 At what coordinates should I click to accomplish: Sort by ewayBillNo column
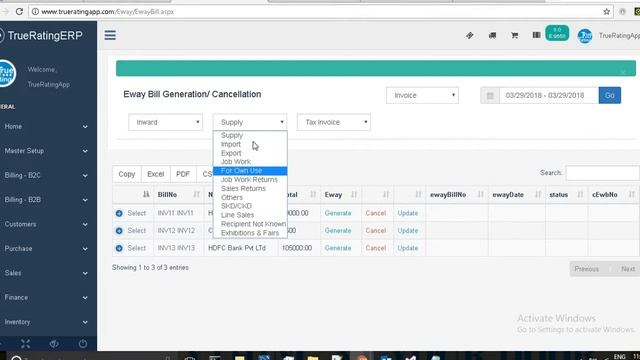457,195
